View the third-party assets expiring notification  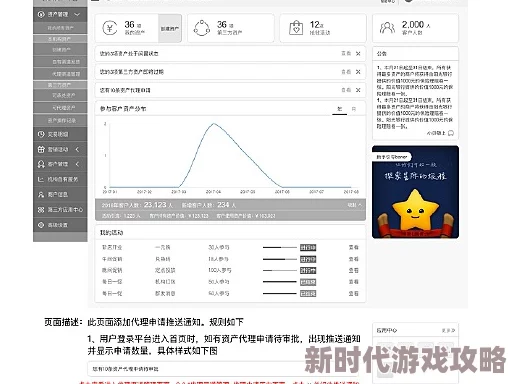pos(346,72)
